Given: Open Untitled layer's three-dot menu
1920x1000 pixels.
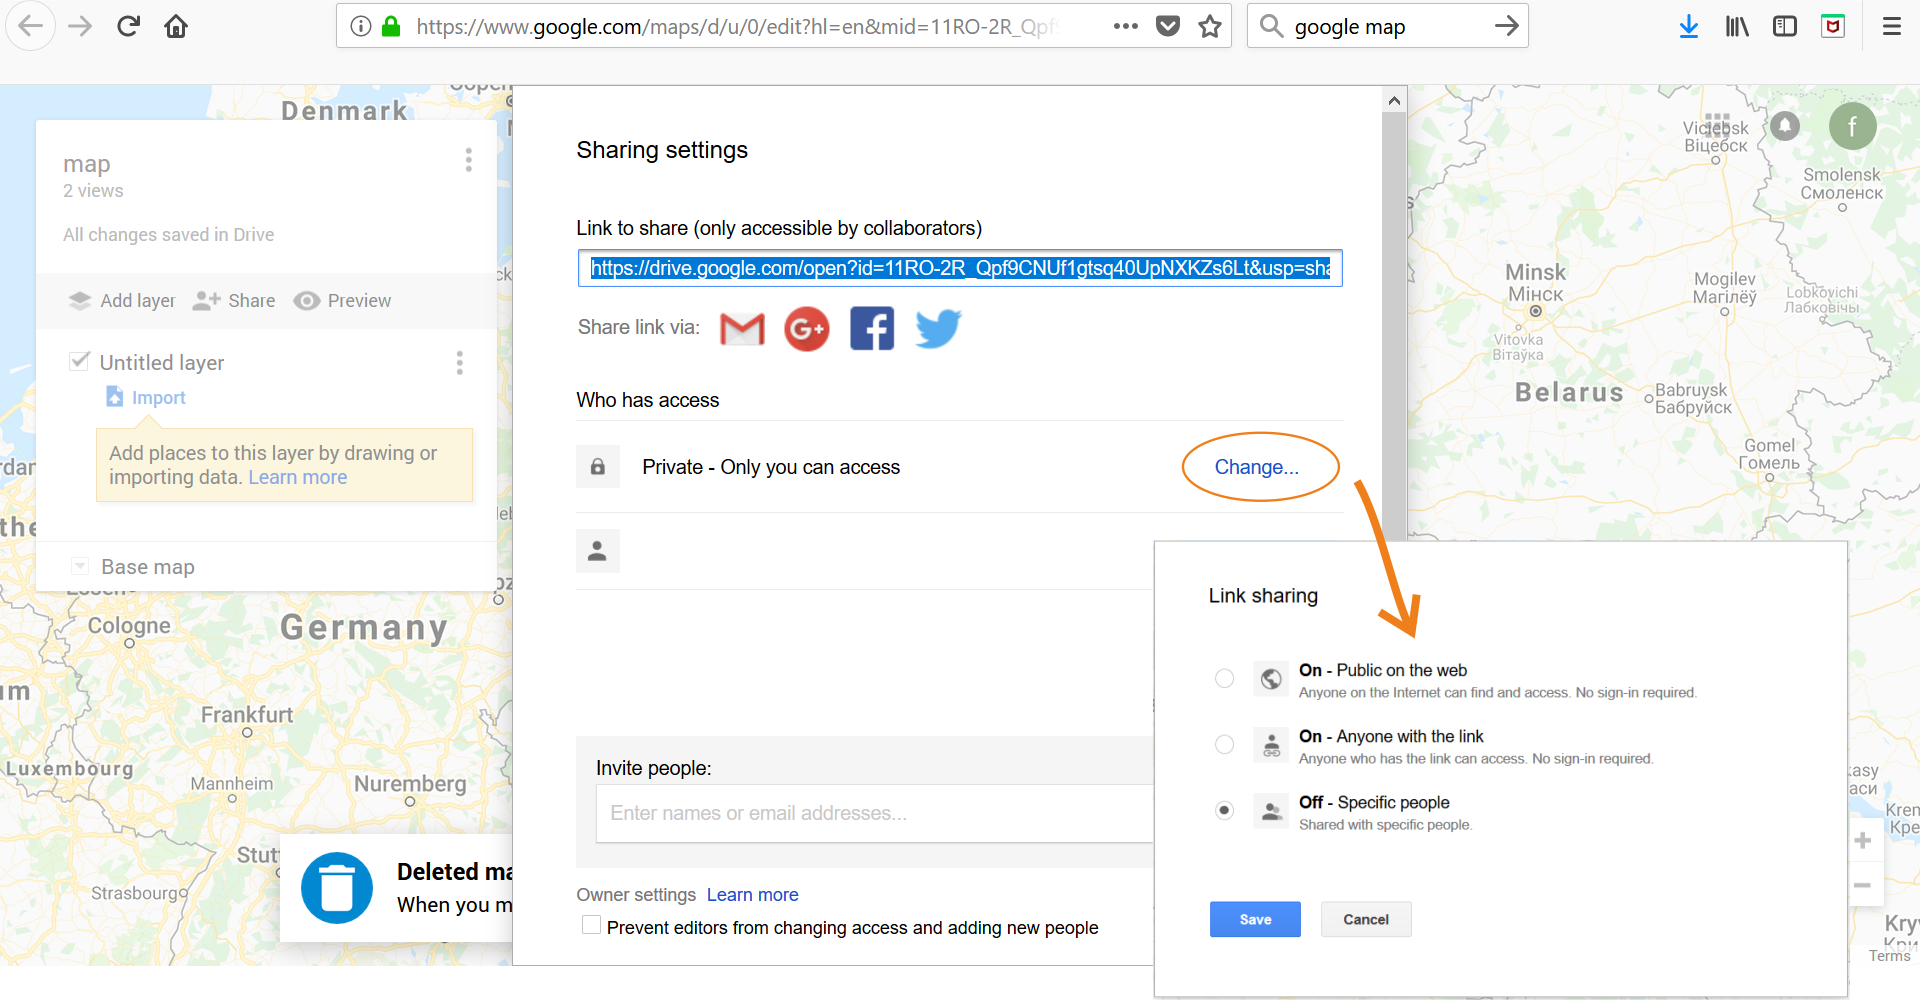Looking at the screenshot, I should tap(459, 363).
